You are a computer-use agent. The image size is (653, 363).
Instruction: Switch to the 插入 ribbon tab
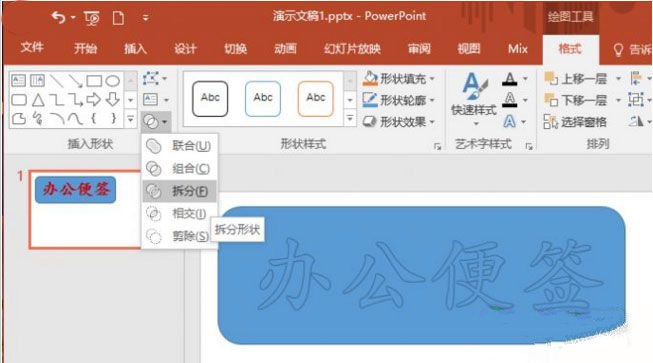pyautogui.click(x=135, y=48)
